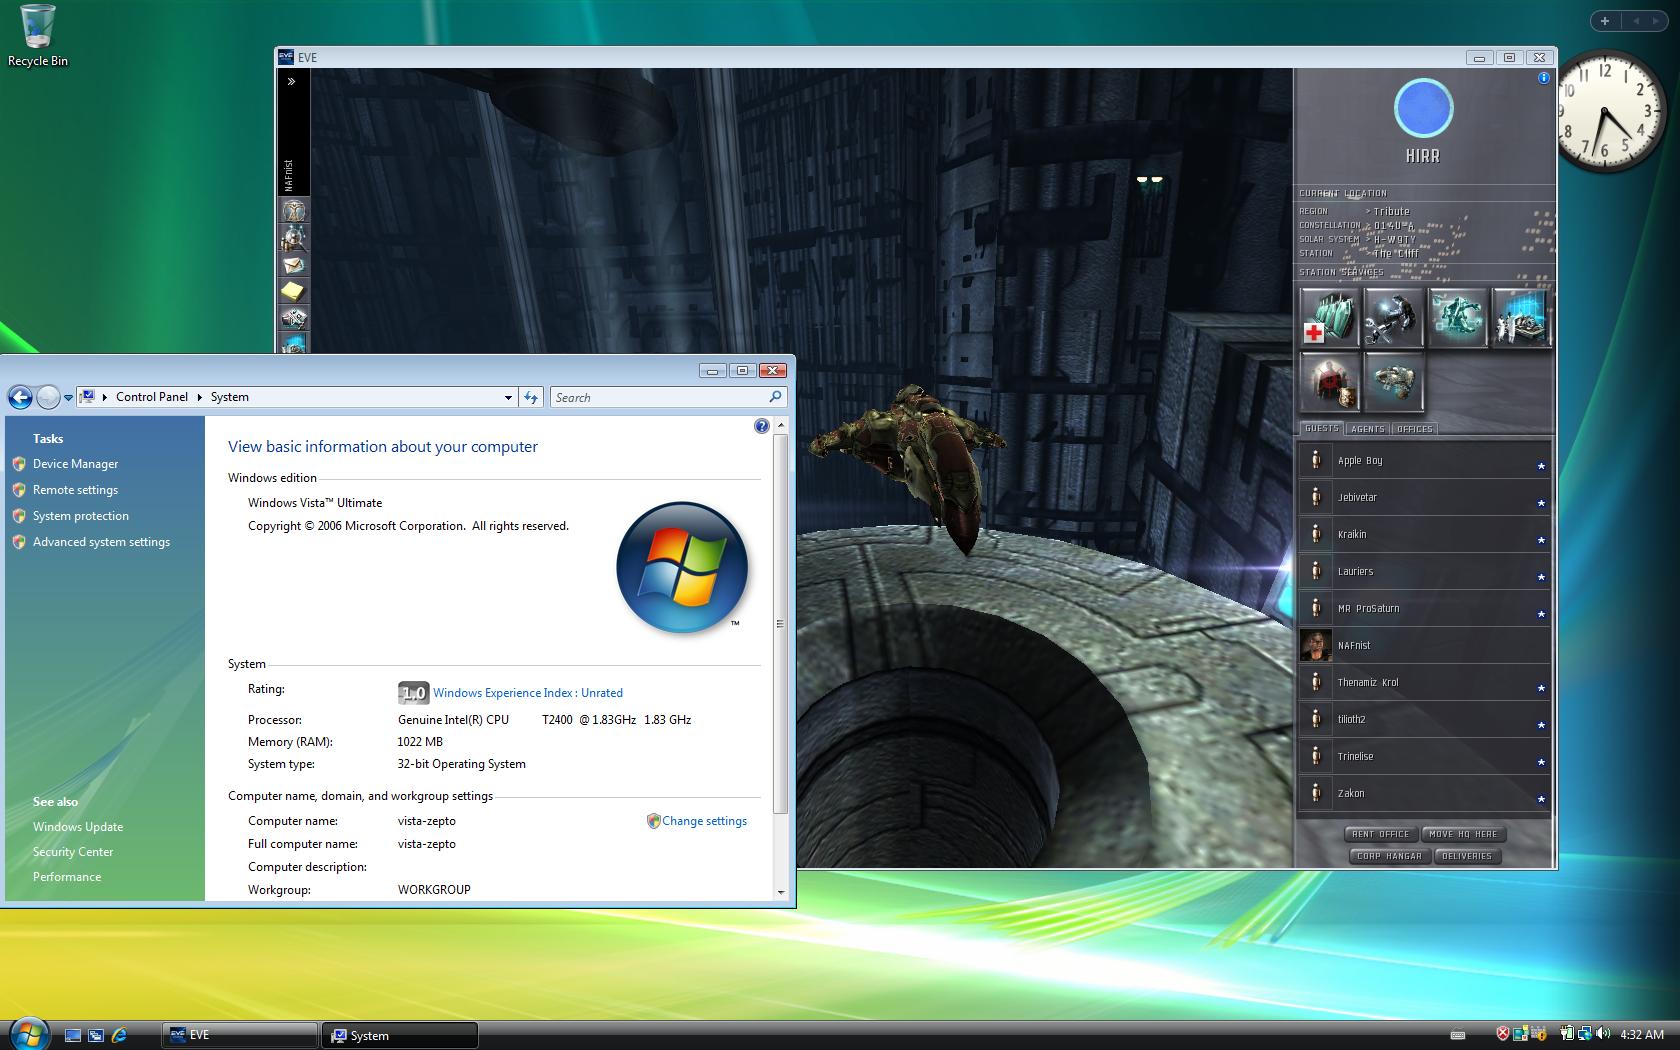
Task: Select Thenamiz Krol in the guest list
Action: (x=1424, y=682)
